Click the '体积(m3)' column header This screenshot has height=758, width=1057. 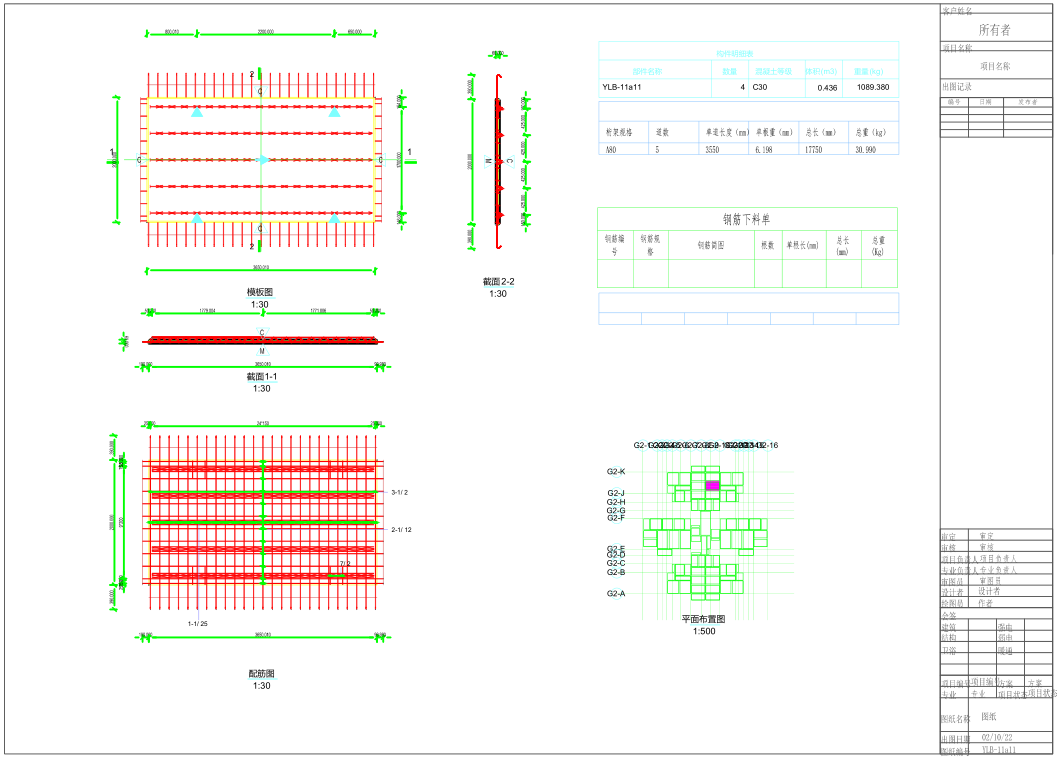(x=821, y=71)
